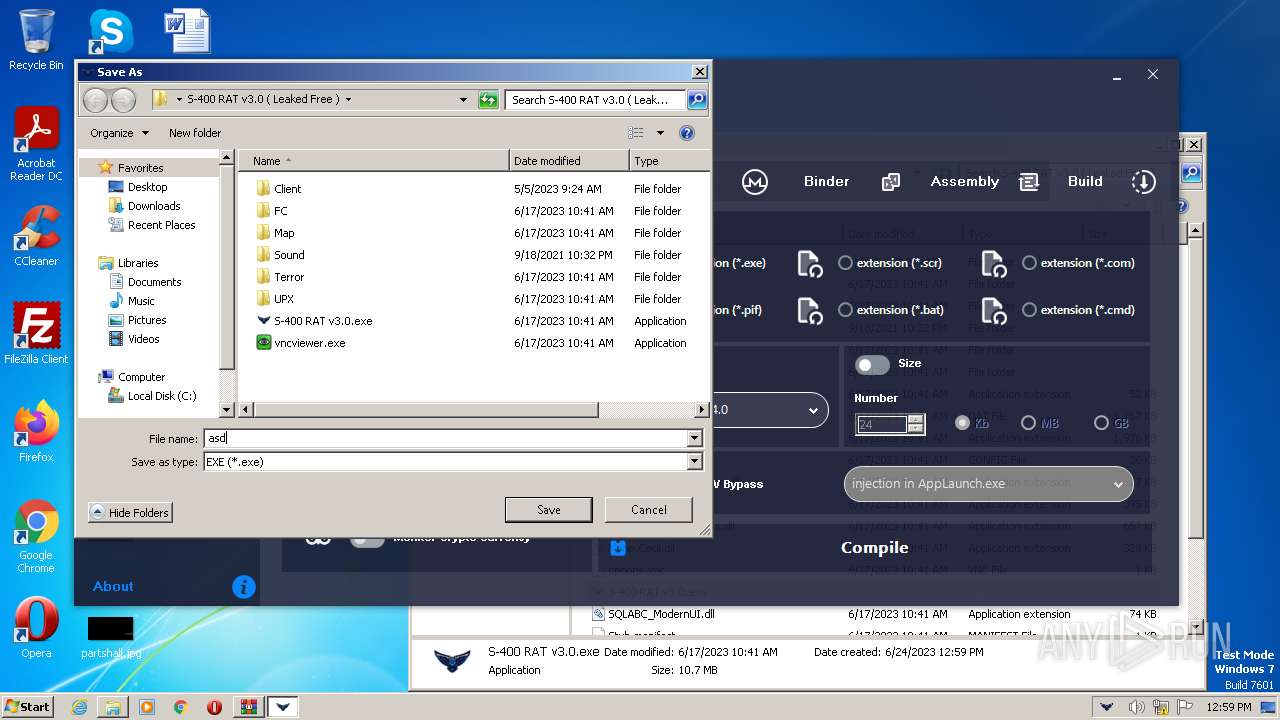
Task: Select extension (*.cmd) radio button
Action: pos(1029,310)
